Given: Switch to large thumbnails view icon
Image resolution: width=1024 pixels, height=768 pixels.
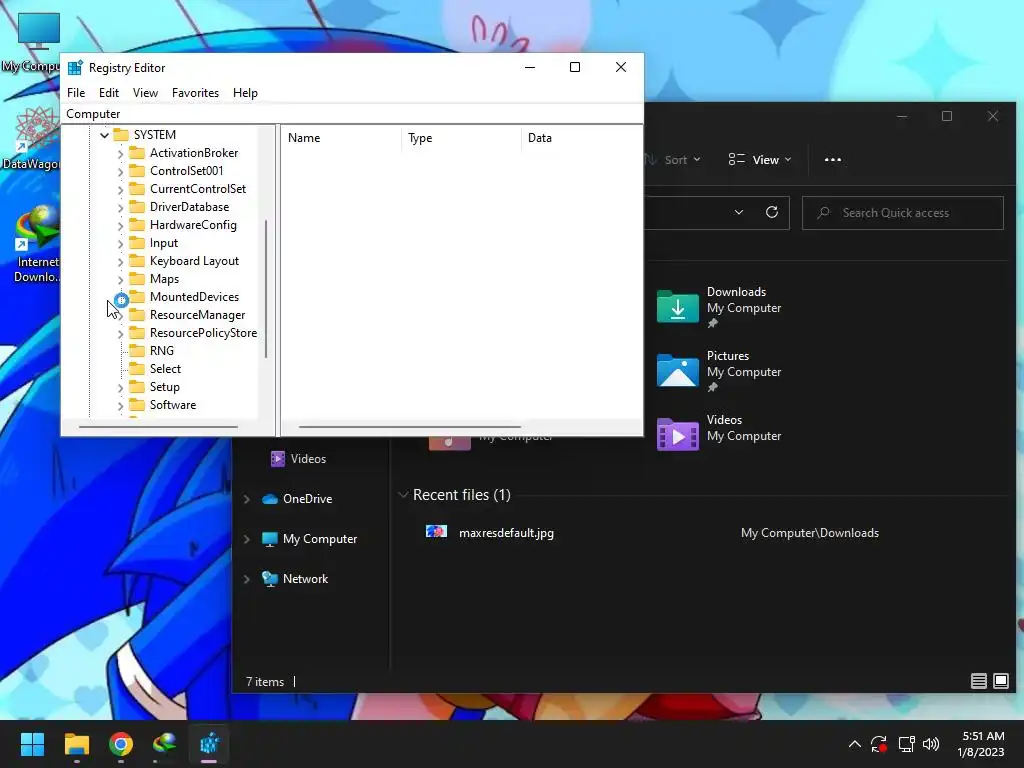Looking at the screenshot, I should point(1000,681).
